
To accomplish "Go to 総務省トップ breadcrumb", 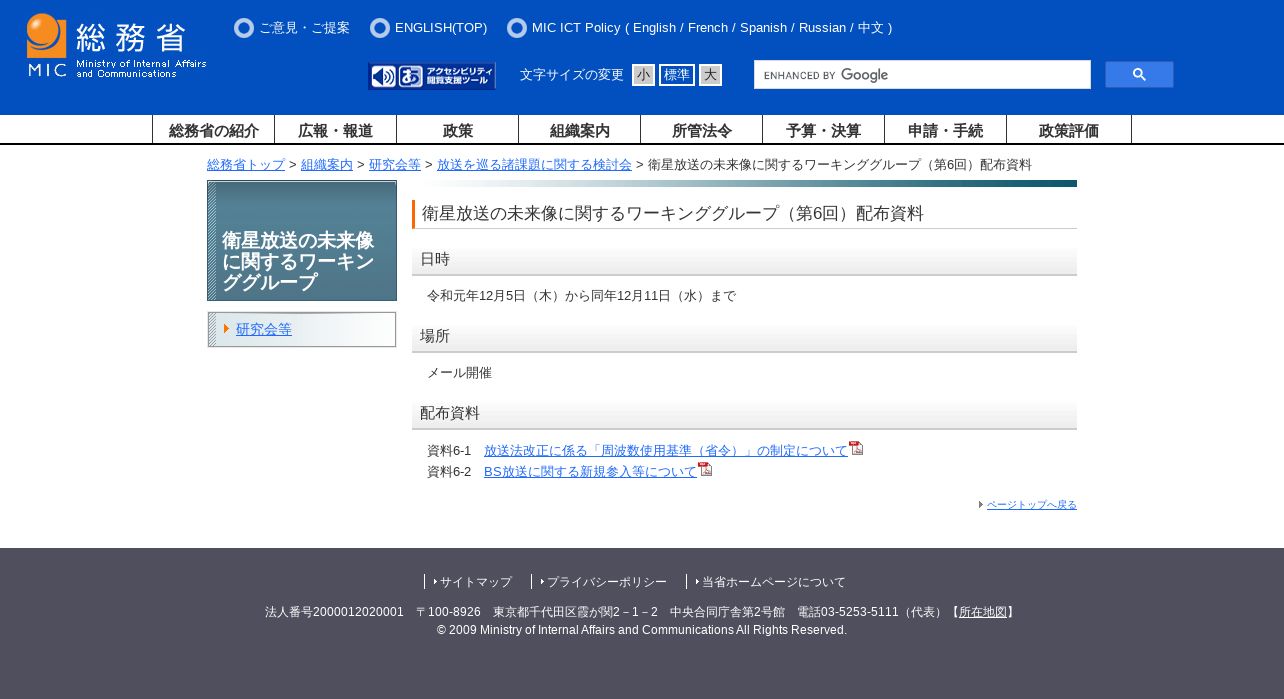I will (x=246, y=165).
